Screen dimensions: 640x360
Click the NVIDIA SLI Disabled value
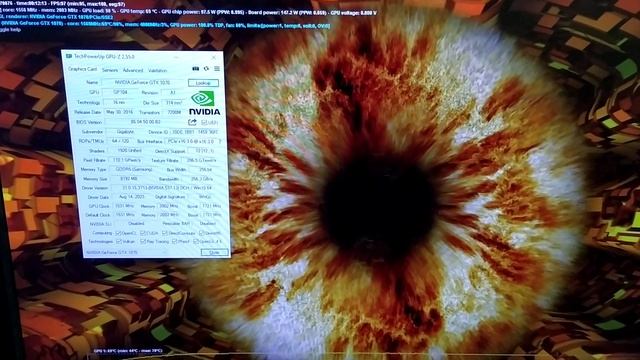pyautogui.click(x=136, y=223)
